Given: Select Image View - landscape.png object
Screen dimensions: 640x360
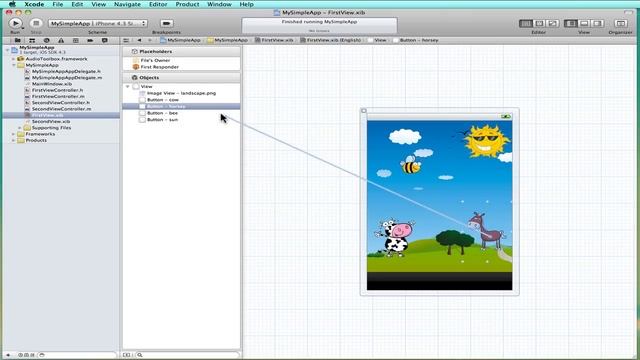Looking at the screenshot, I should tap(181, 93).
